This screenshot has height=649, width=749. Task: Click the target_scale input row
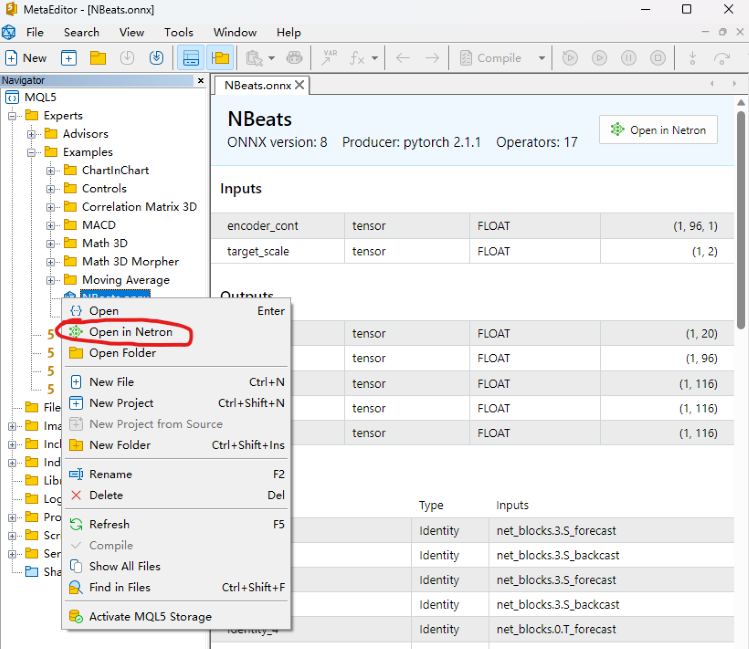(x=472, y=251)
